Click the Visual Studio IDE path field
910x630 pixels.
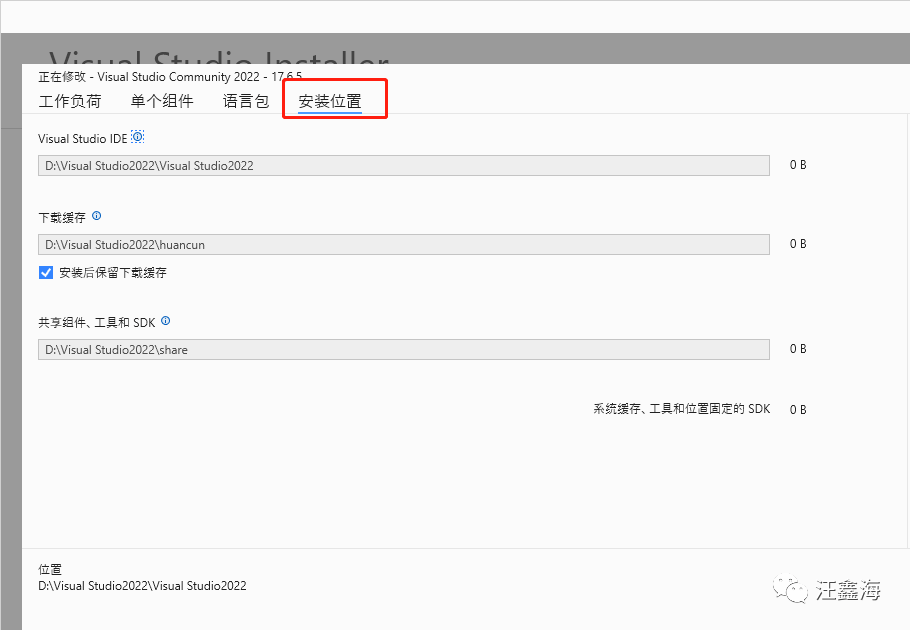[404, 165]
